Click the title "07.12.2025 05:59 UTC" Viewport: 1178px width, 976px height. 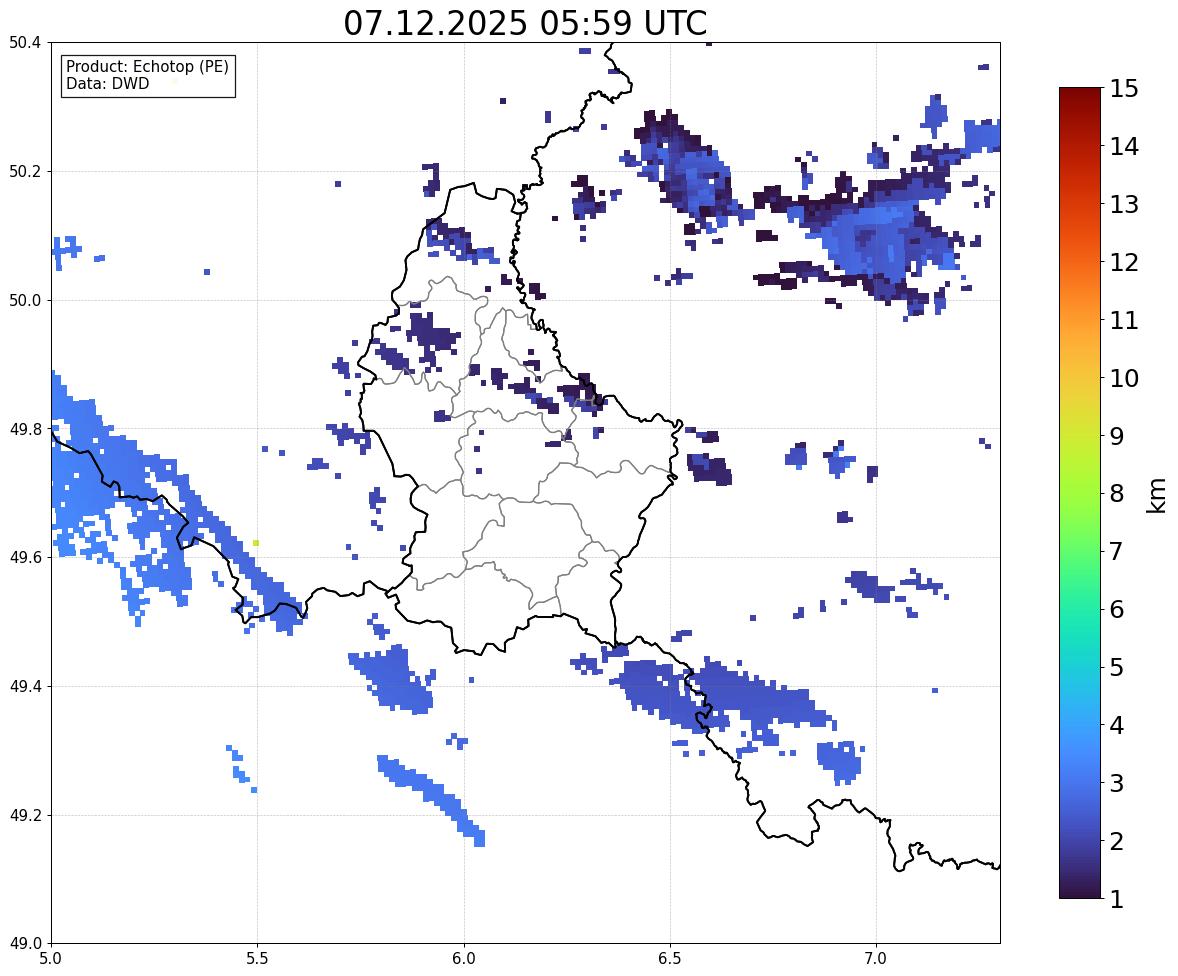coord(525,23)
